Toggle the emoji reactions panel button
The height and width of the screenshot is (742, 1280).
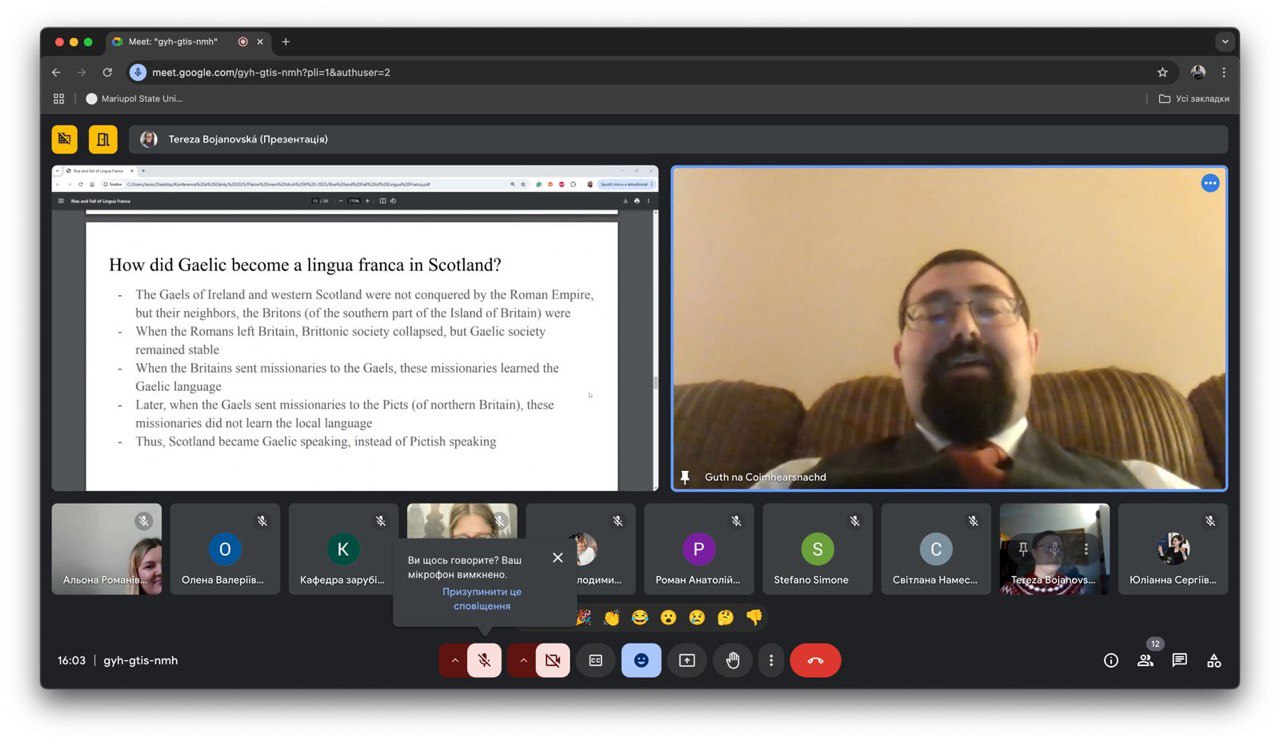pos(641,661)
